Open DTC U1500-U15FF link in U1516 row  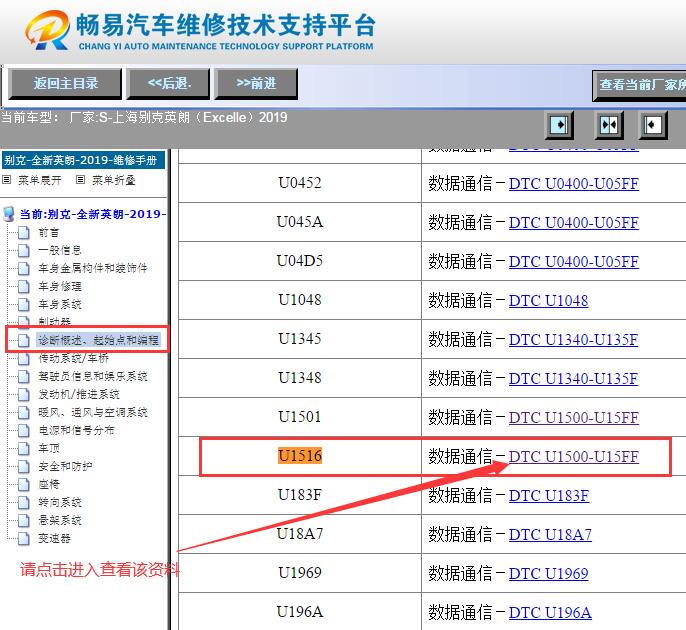pos(574,456)
